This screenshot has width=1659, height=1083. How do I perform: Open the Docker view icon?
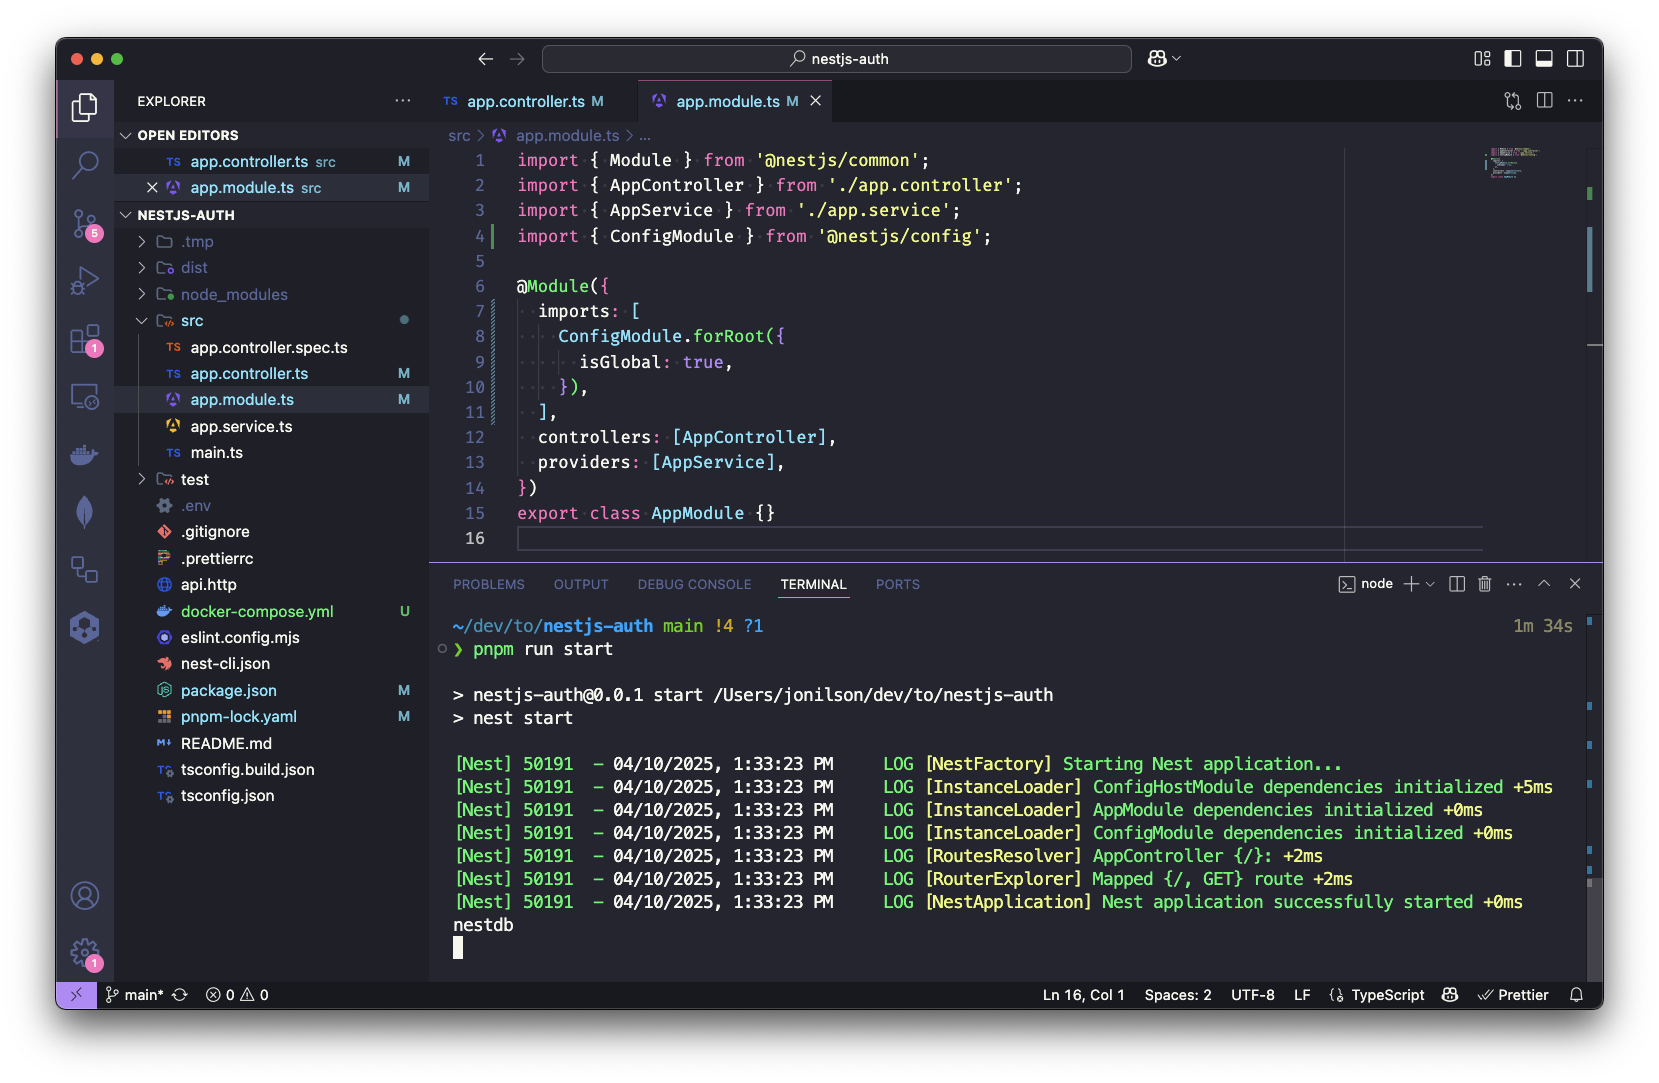[85, 455]
